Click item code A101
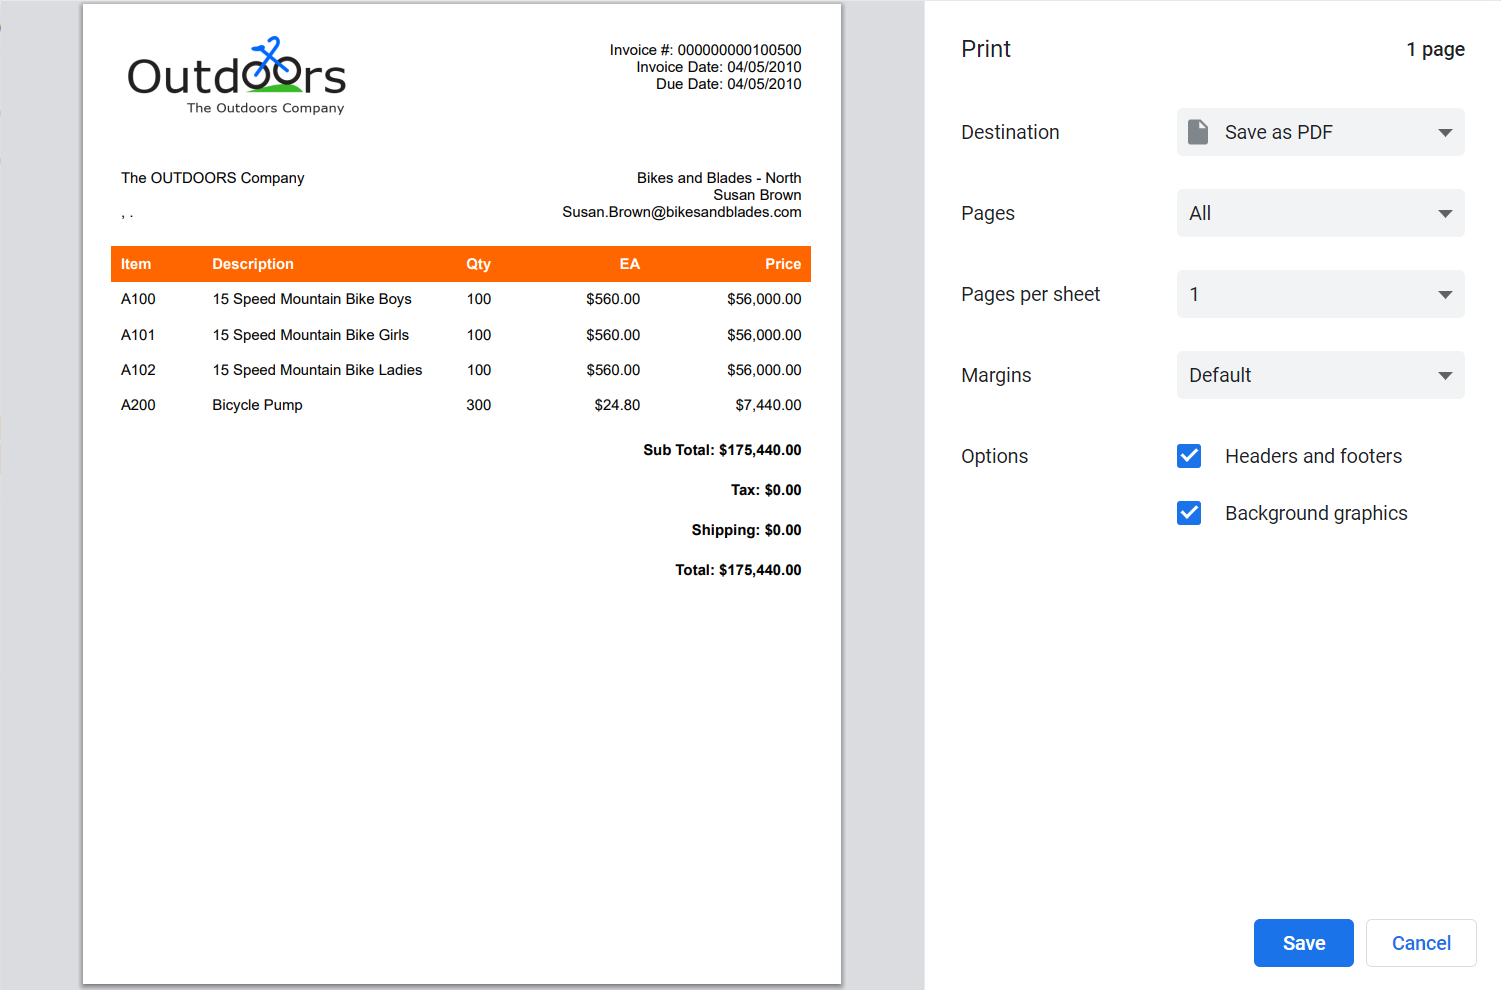 point(138,335)
